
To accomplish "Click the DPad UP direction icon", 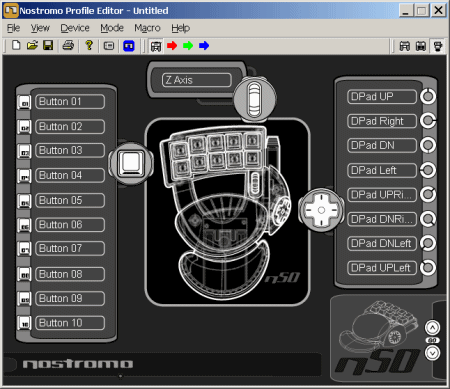I will (x=428, y=97).
